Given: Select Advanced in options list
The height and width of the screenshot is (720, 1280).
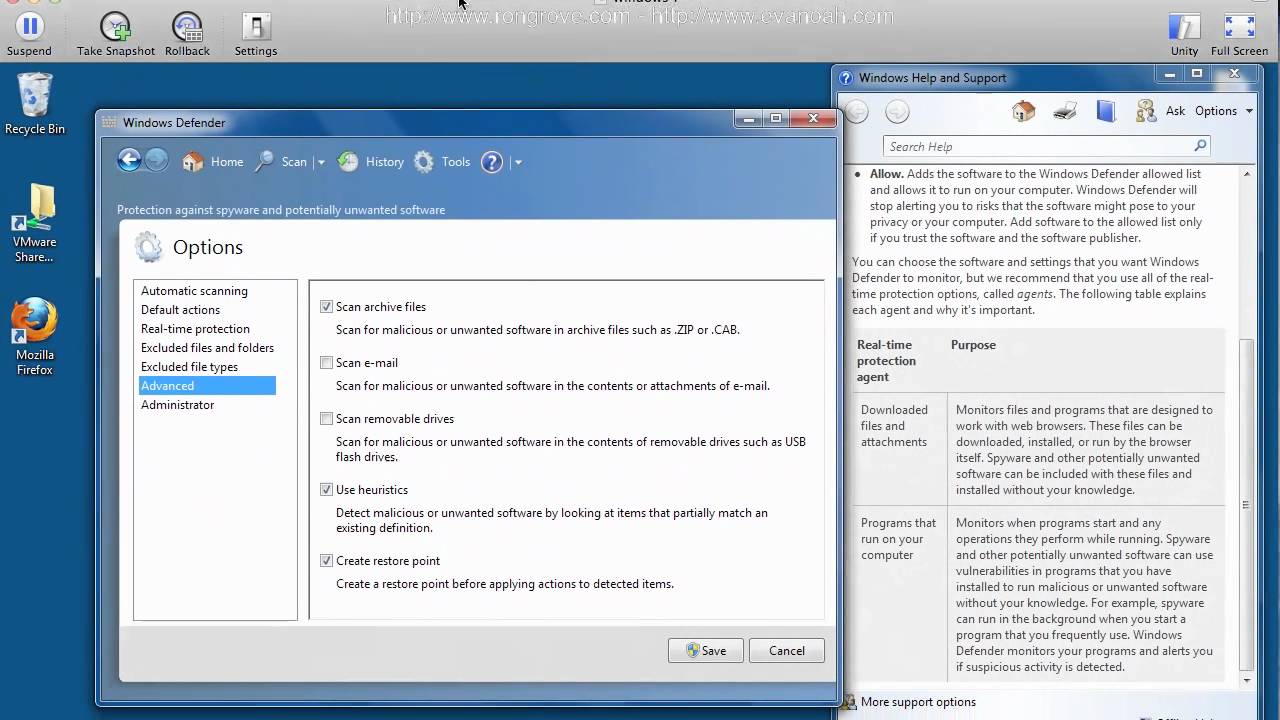Looking at the screenshot, I should [207, 386].
